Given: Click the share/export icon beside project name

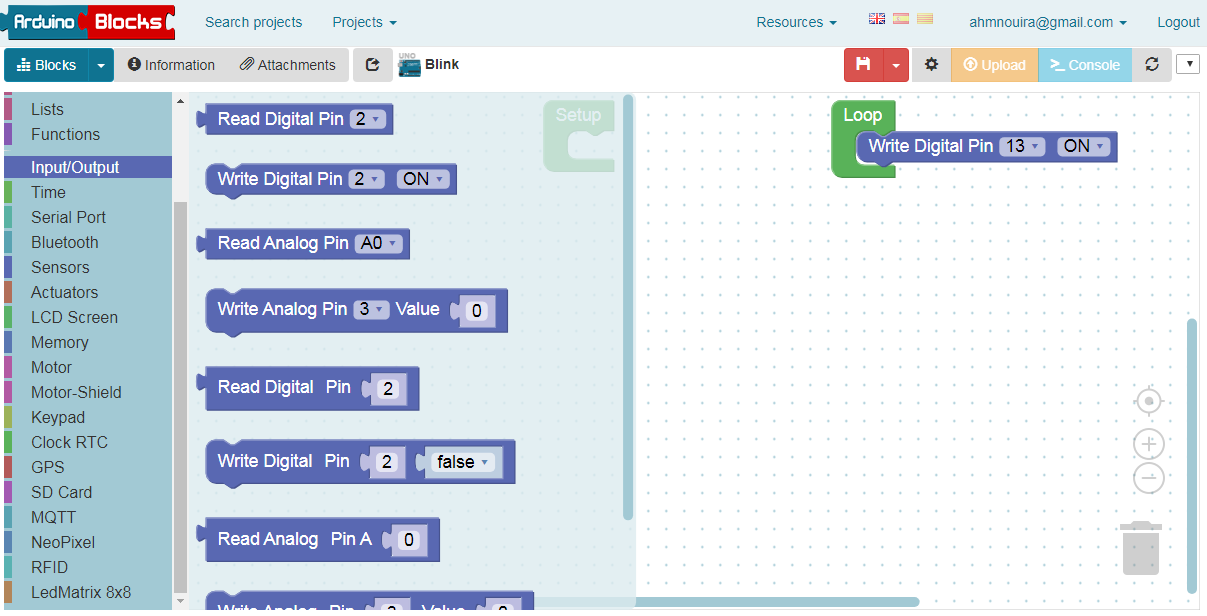Looking at the screenshot, I should point(372,64).
